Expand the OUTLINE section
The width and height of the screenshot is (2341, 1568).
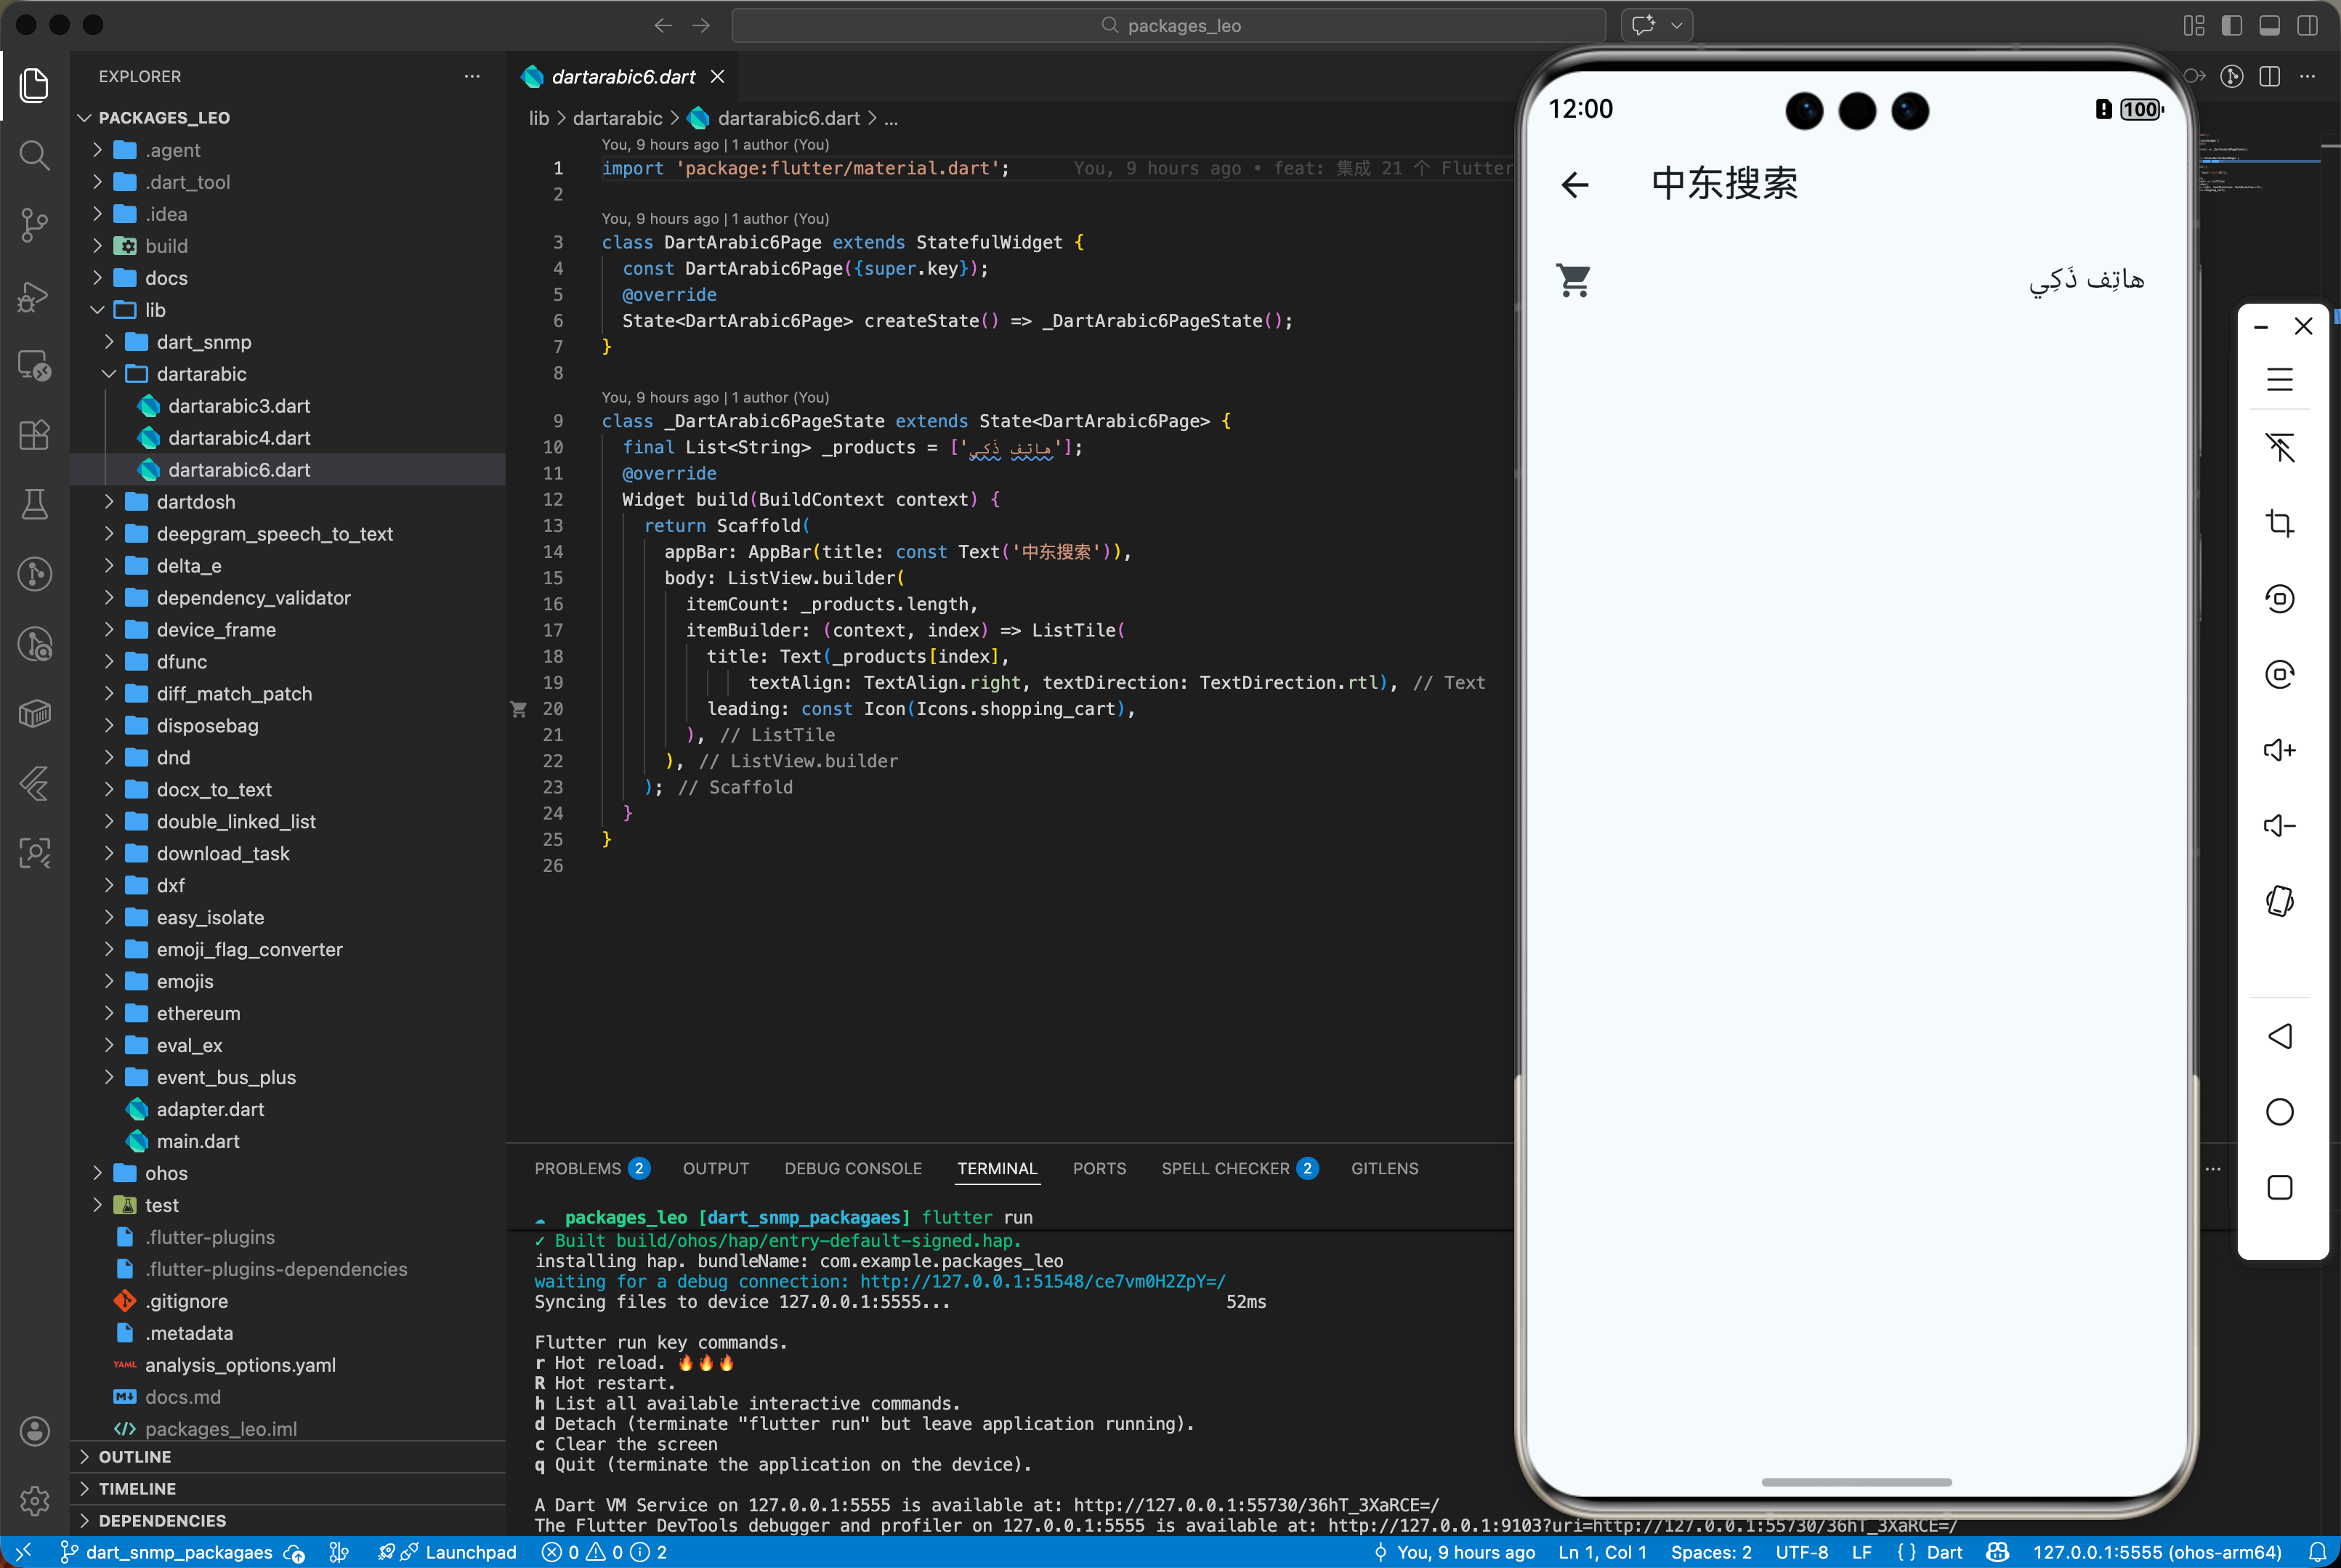coord(134,1457)
